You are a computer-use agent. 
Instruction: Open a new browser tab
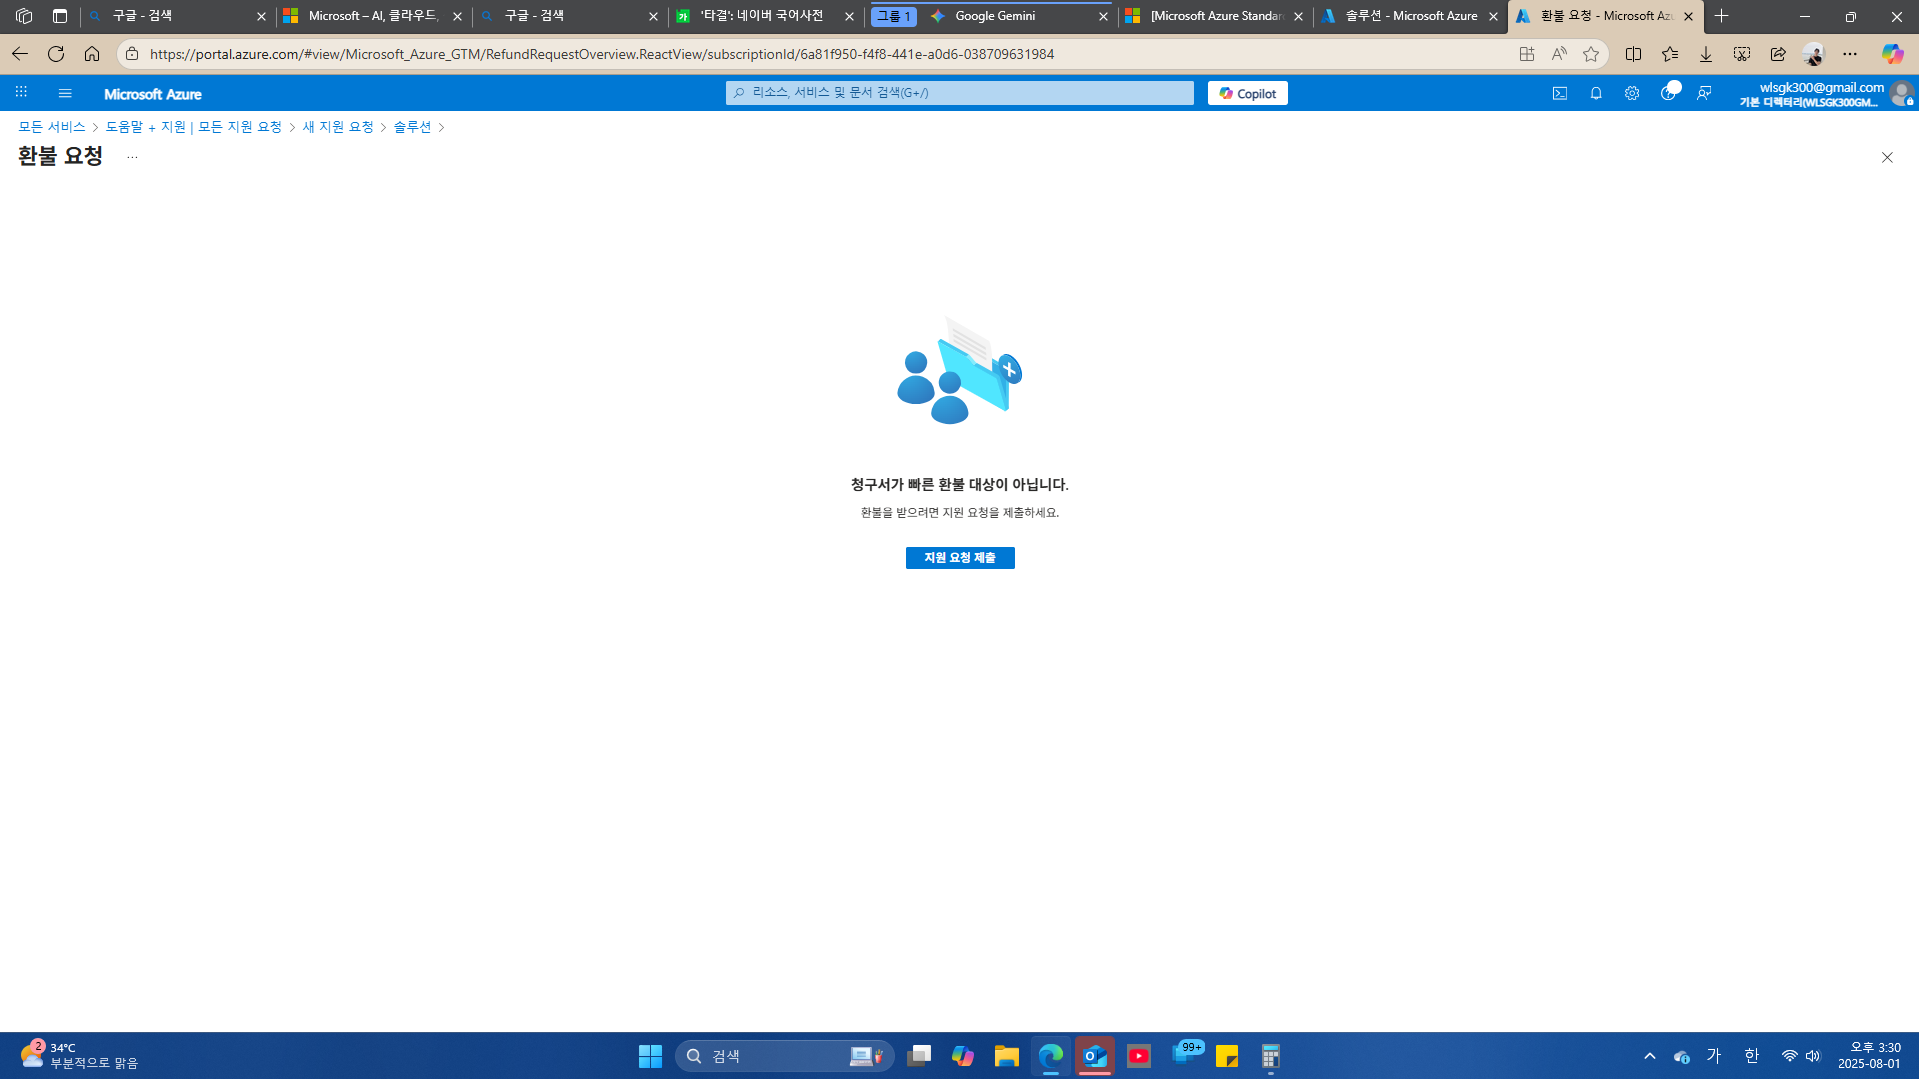tap(1721, 16)
